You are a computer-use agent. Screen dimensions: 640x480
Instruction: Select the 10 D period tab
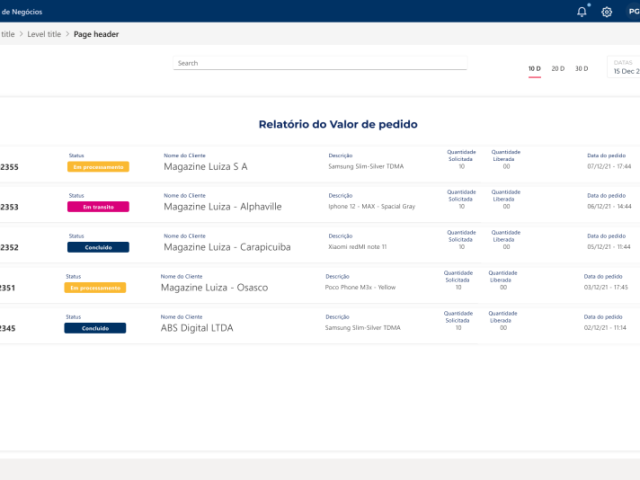(x=534, y=69)
